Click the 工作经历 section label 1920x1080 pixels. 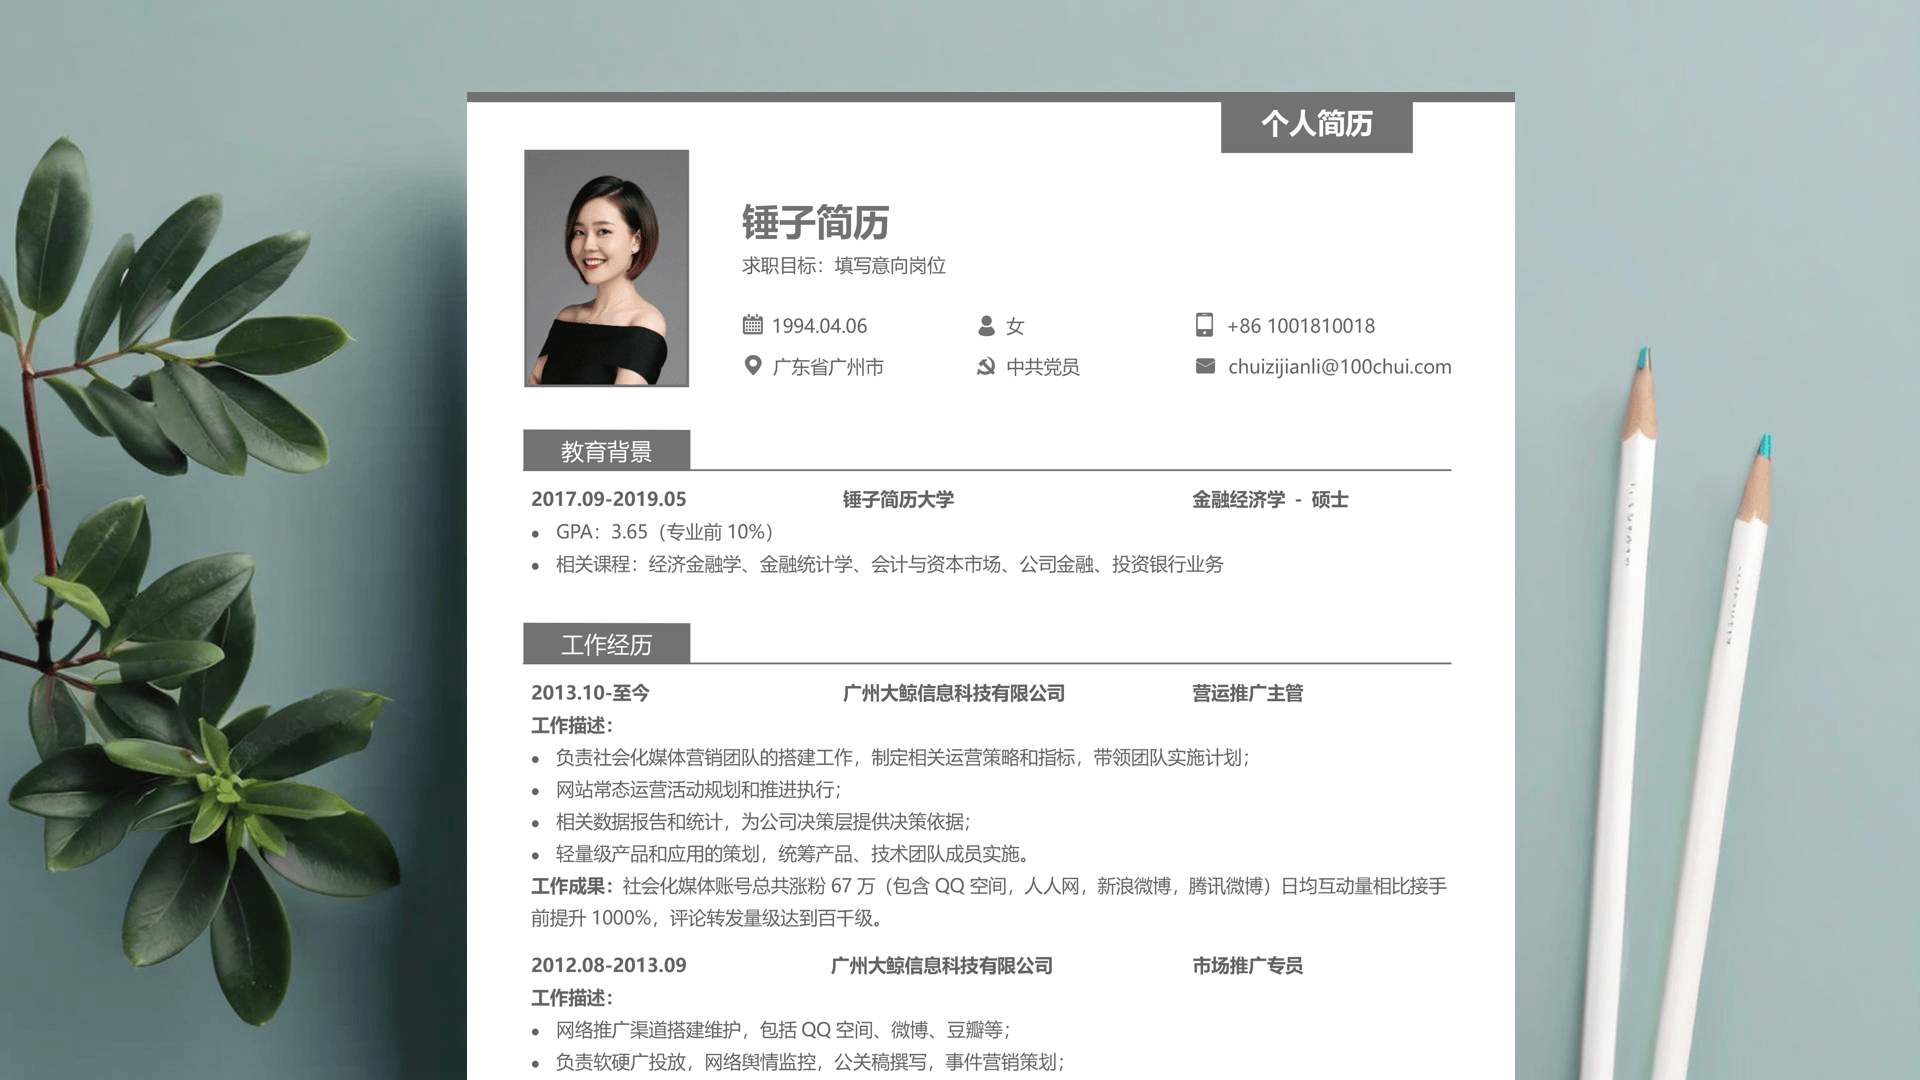click(x=606, y=644)
